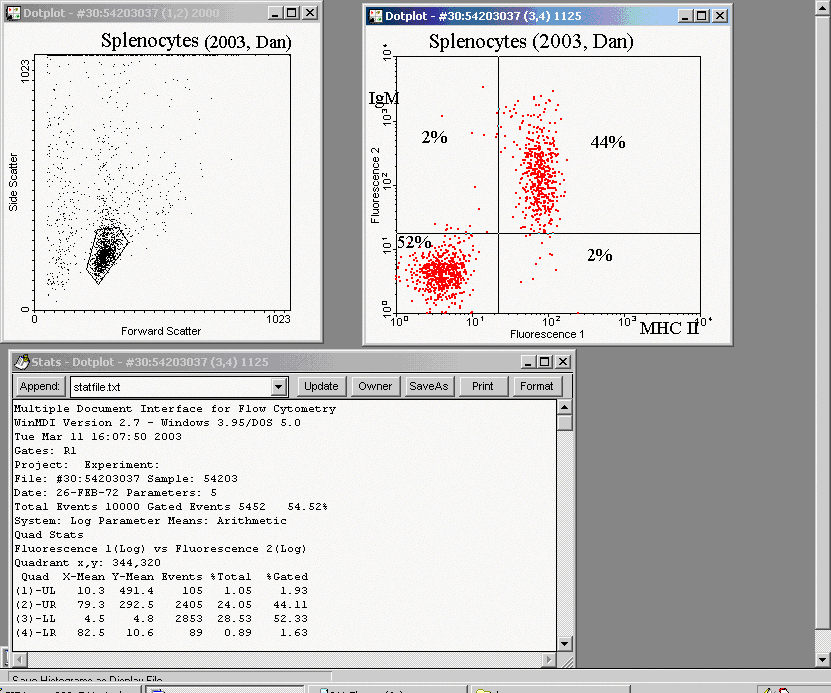This screenshot has width=831, height=693.
Task: Print the statistics report
Action: [x=482, y=386]
